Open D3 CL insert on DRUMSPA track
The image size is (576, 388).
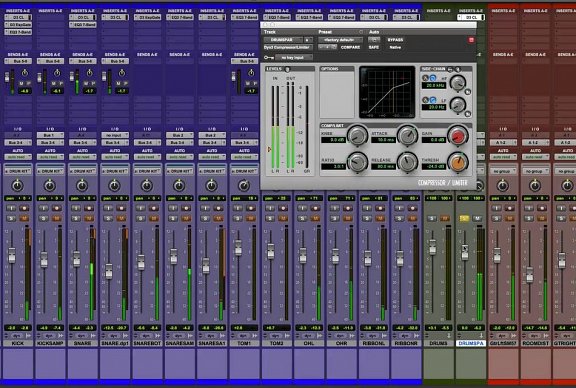pos(471,17)
